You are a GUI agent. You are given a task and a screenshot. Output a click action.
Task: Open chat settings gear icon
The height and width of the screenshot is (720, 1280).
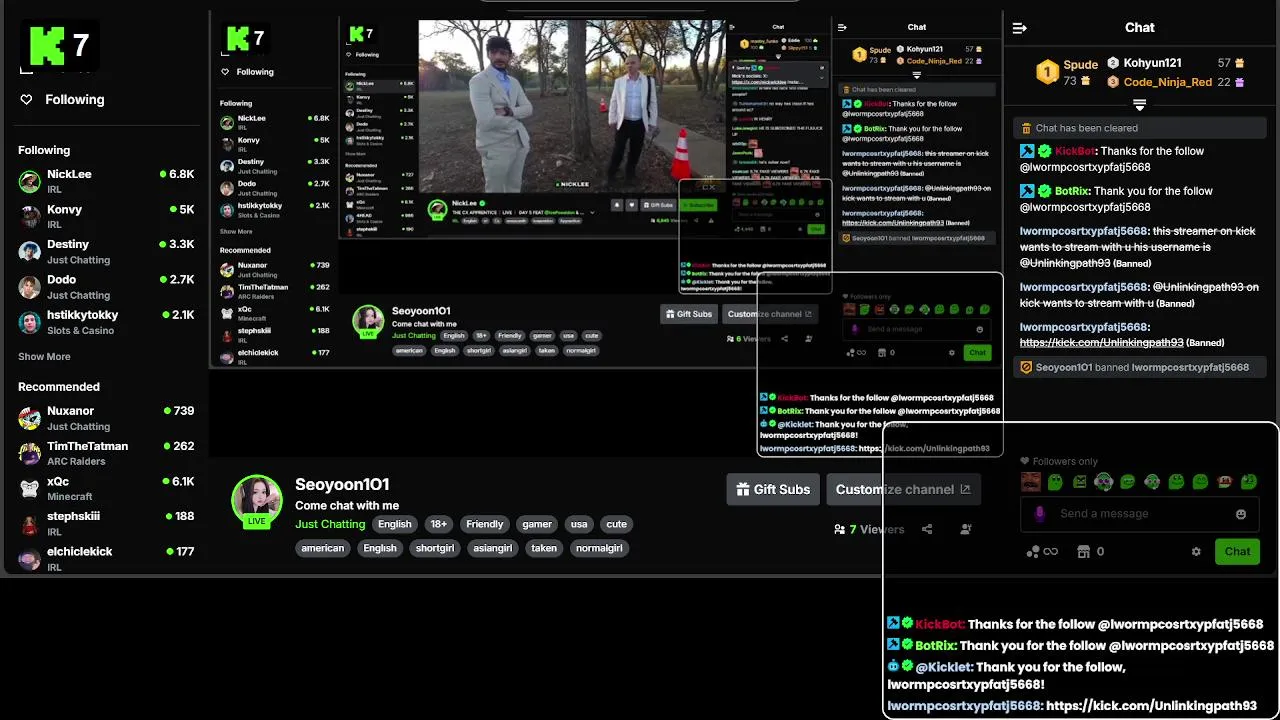(x=1196, y=551)
